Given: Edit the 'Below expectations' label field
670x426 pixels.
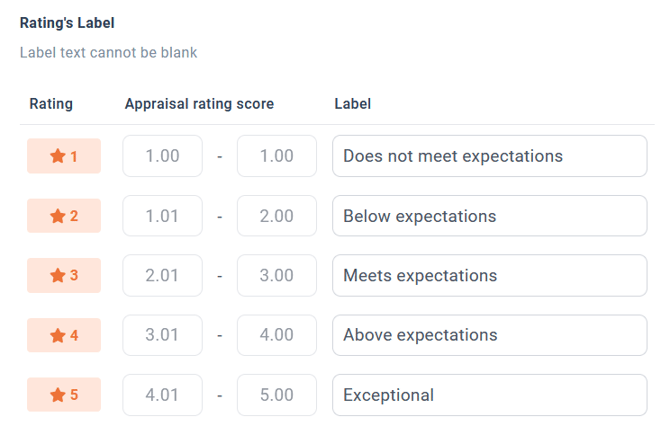Looking at the screenshot, I should [490, 216].
